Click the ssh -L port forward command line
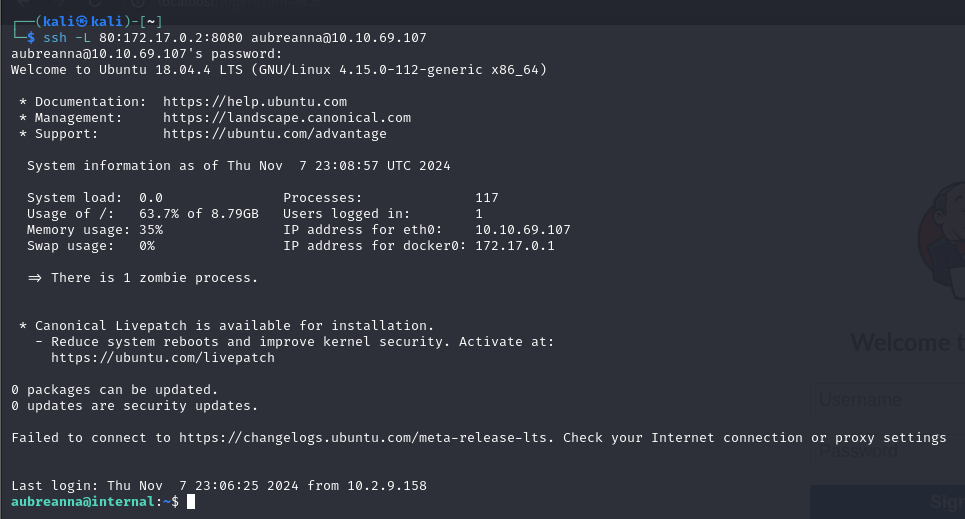Viewport: 965px width, 519px height. [230, 38]
